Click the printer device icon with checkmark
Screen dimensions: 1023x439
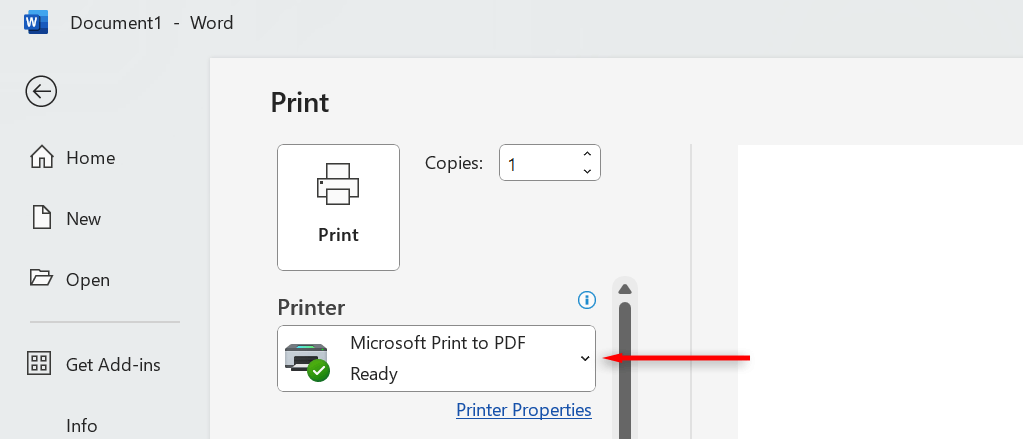307,358
